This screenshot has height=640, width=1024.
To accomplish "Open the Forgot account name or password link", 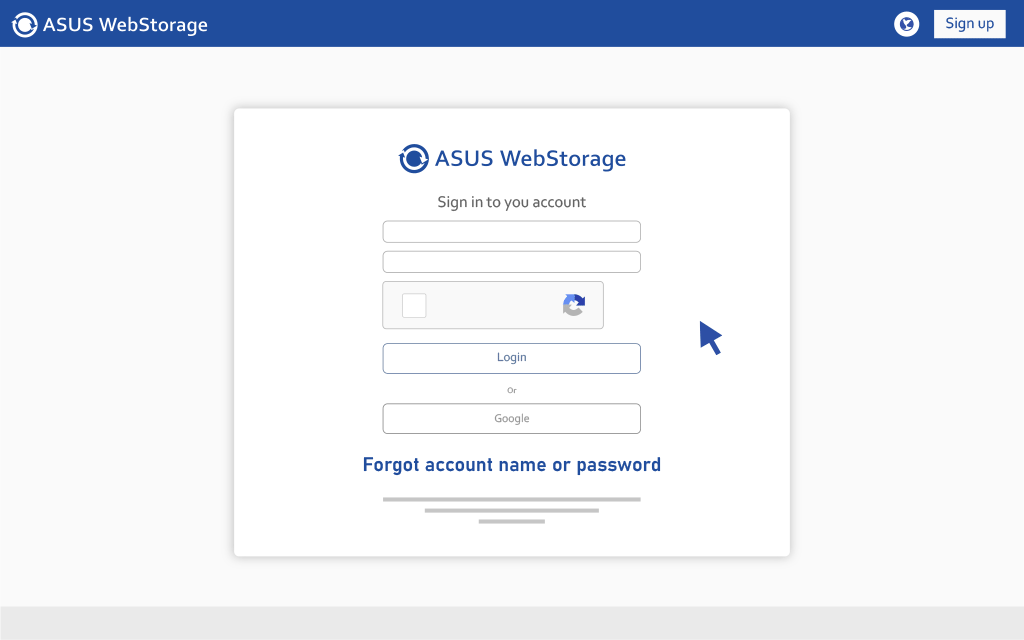I will 511,464.
